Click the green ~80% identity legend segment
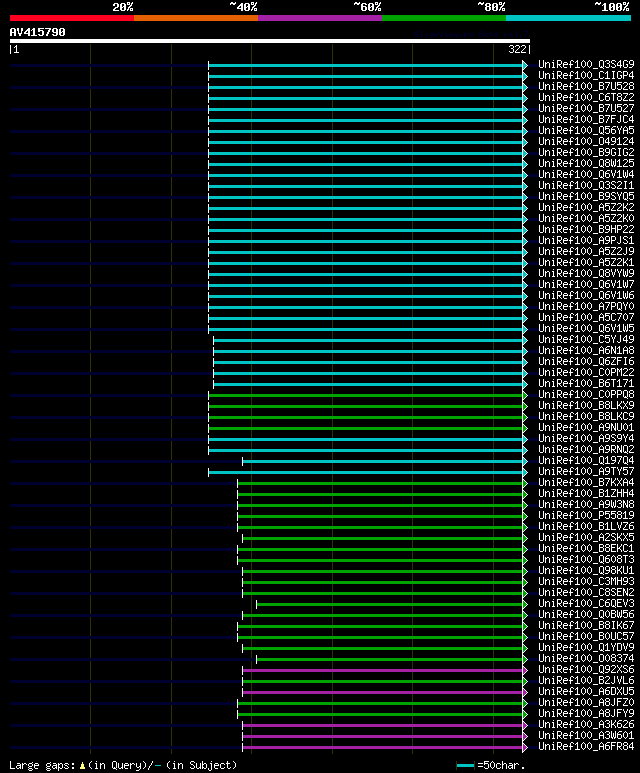This screenshot has height=773, width=640. pos(444,18)
